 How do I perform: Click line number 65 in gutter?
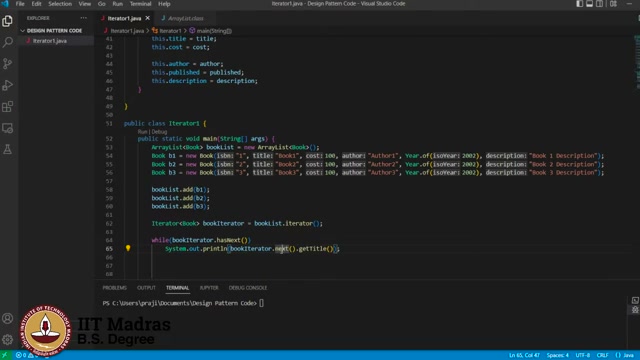[109, 249]
